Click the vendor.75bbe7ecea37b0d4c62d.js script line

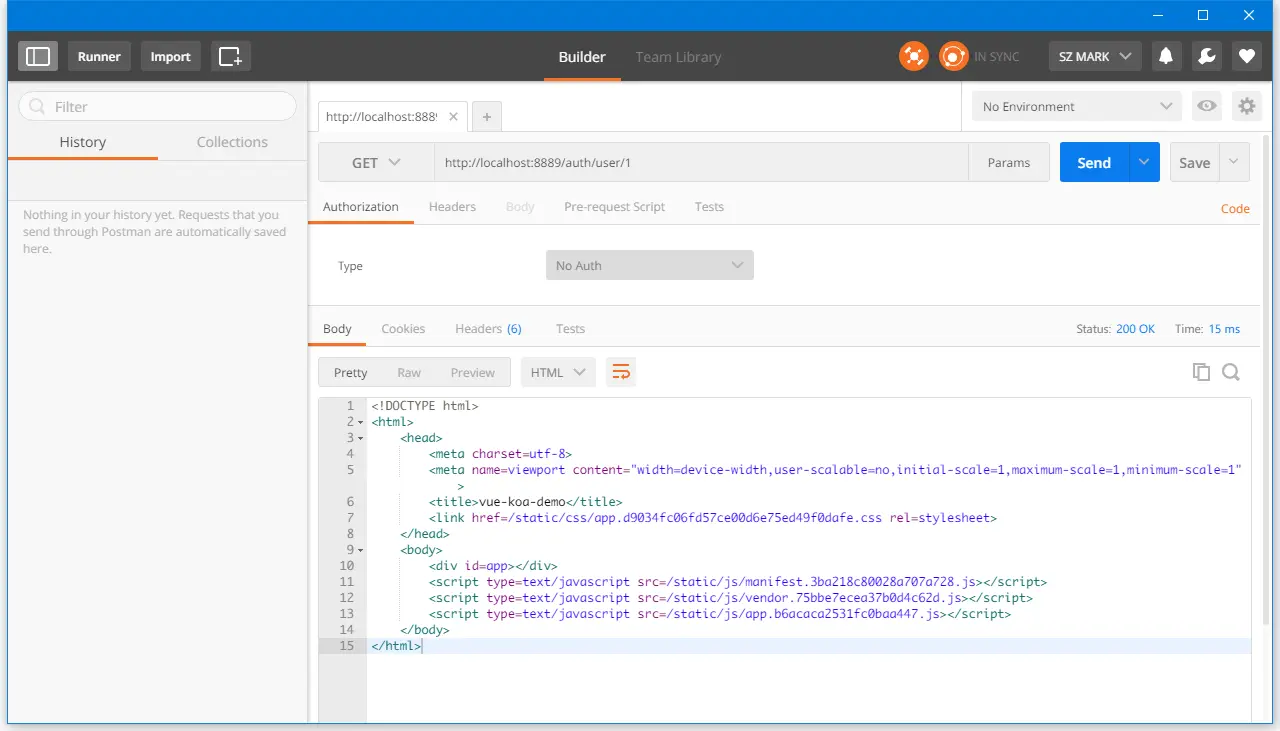pos(731,598)
